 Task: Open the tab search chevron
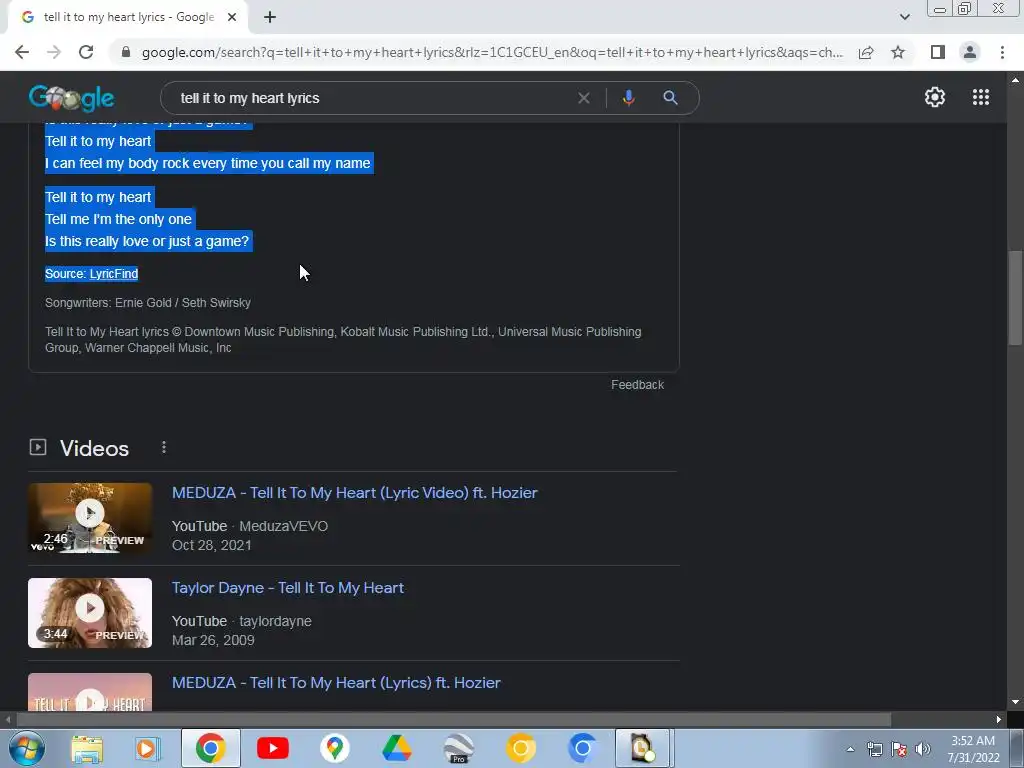(x=904, y=18)
